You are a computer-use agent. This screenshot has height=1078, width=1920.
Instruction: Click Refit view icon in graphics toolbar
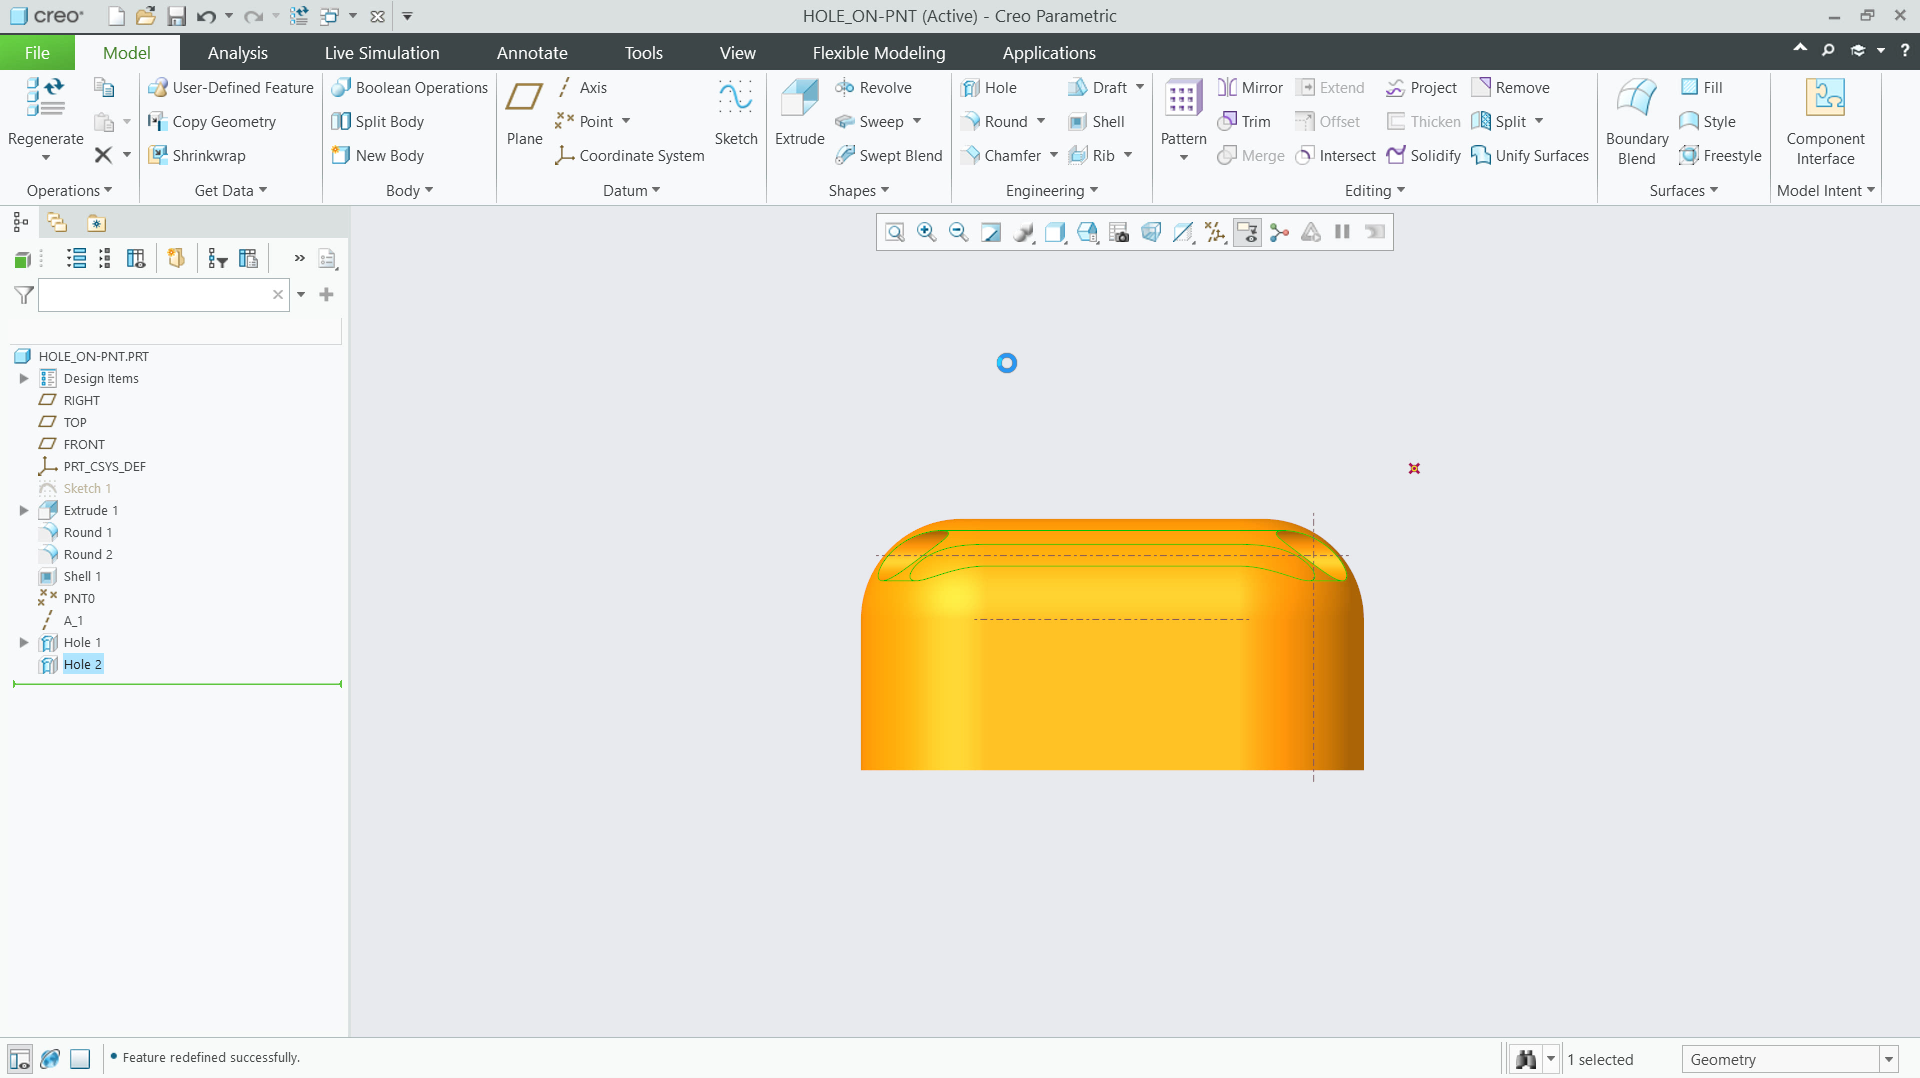tap(895, 233)
